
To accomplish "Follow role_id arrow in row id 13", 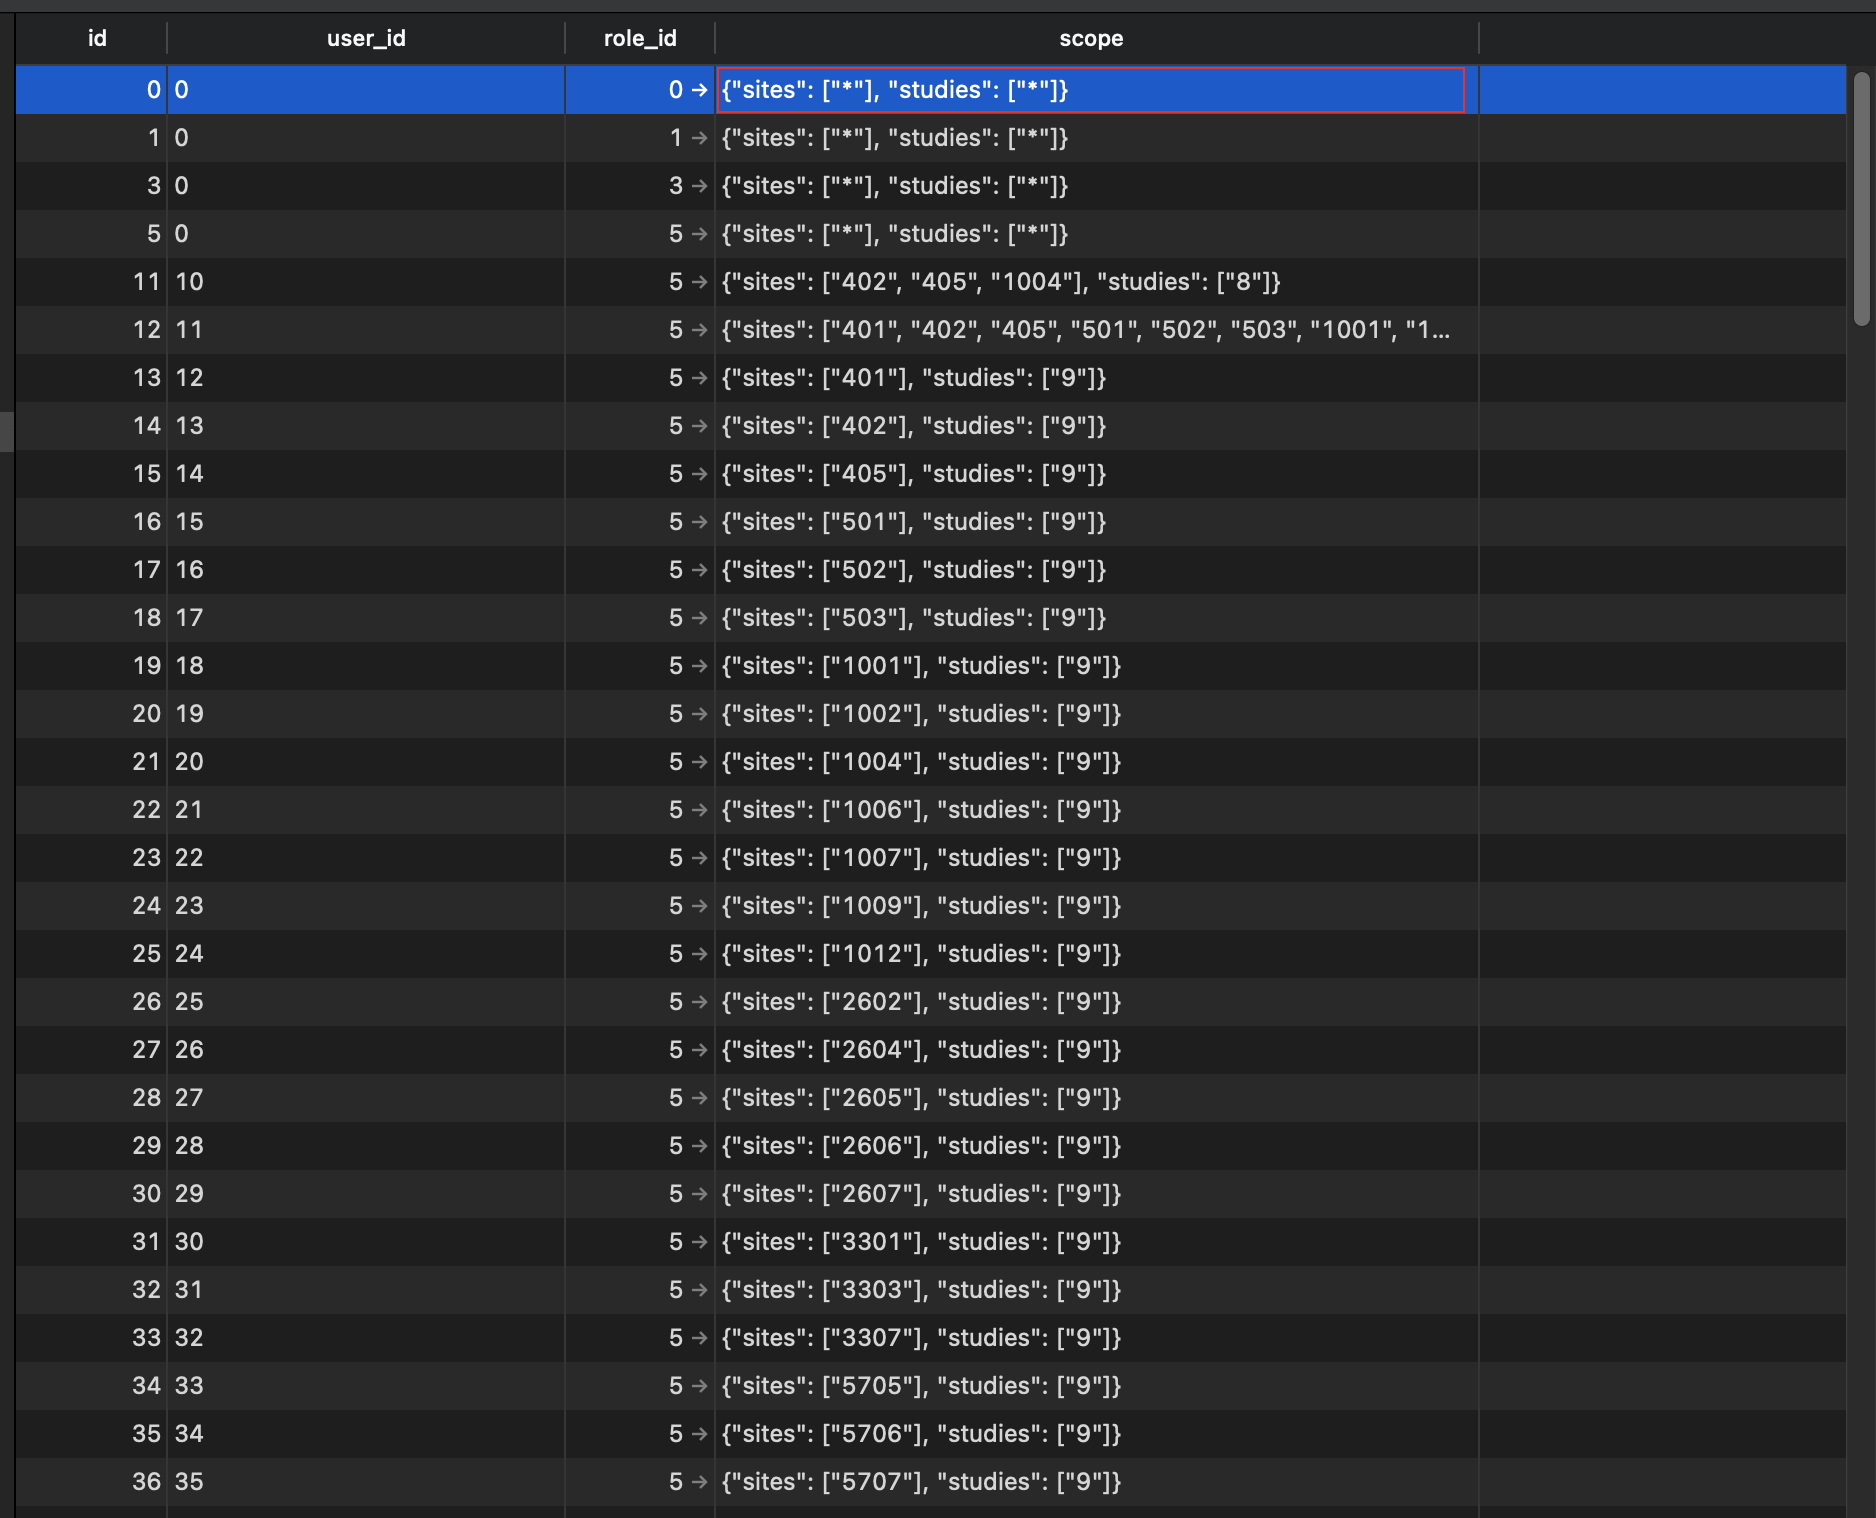I will pyautogui.click(x=699, y=378).
